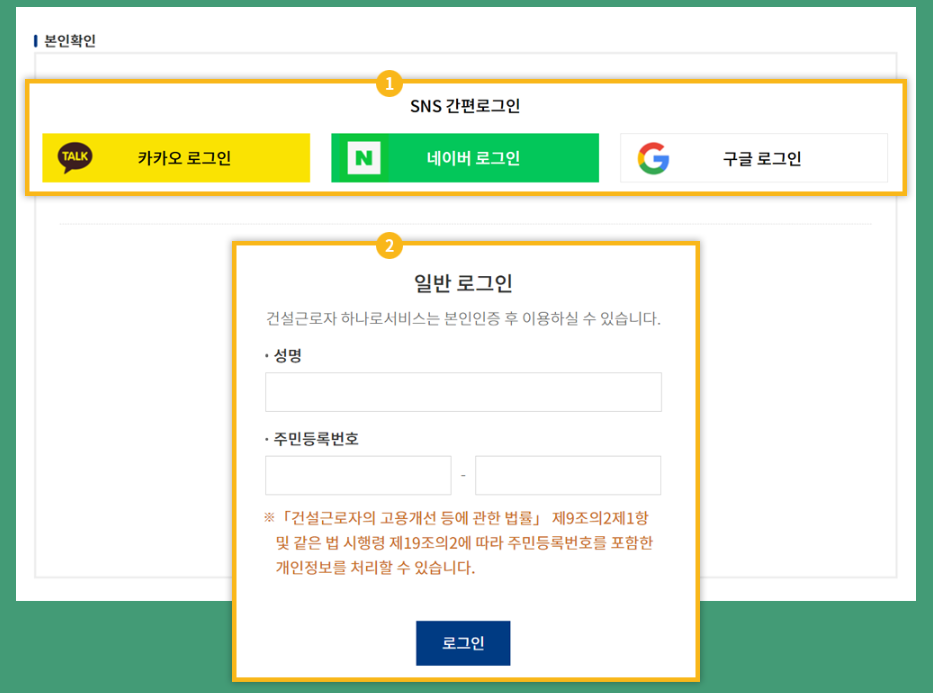Image resolution: width=933 pixels, height=693 pixels.
Task: Click the Google G logo icon
Action: [x=653, y=158]
